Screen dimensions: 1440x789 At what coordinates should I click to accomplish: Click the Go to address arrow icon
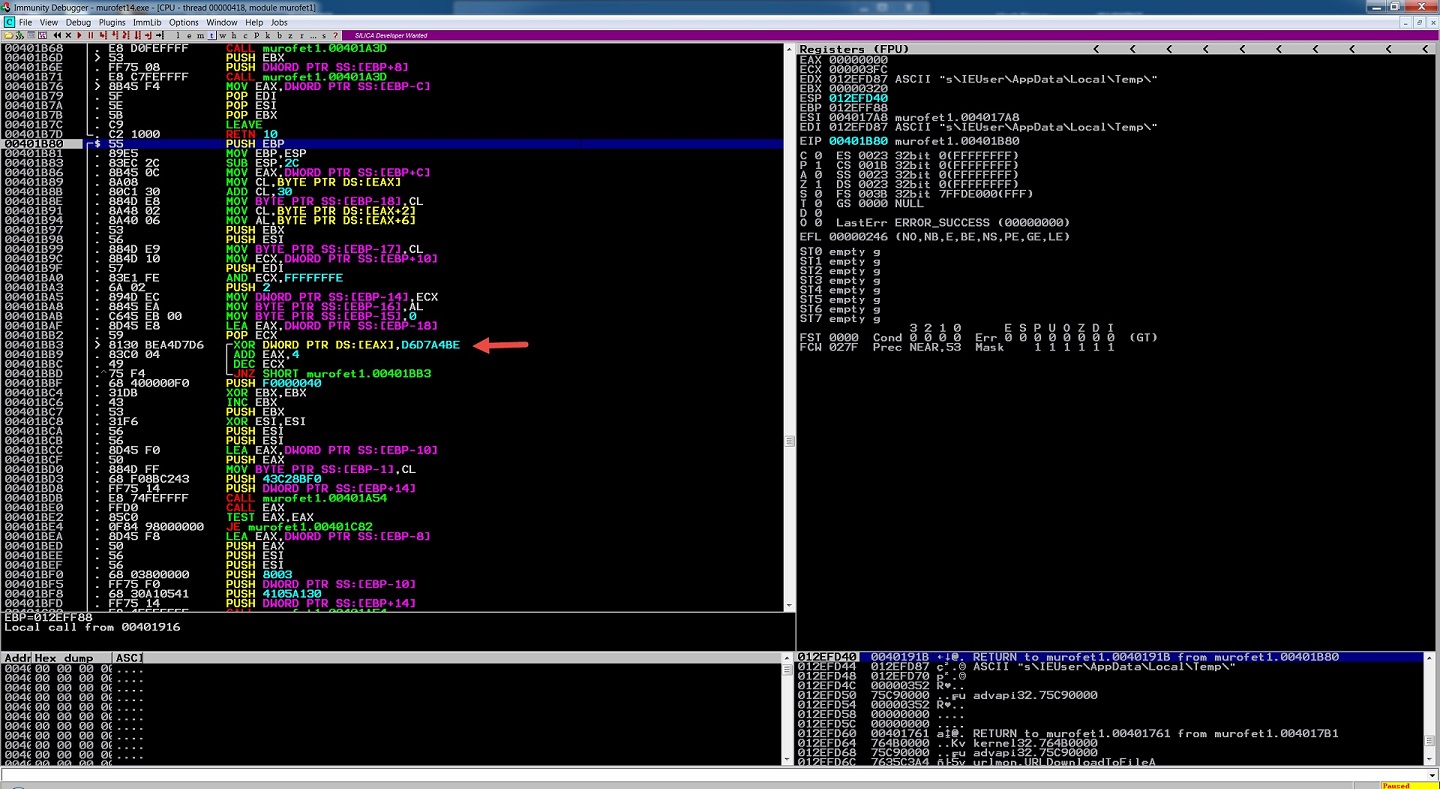pyautogui.click(x=160, y=35)
